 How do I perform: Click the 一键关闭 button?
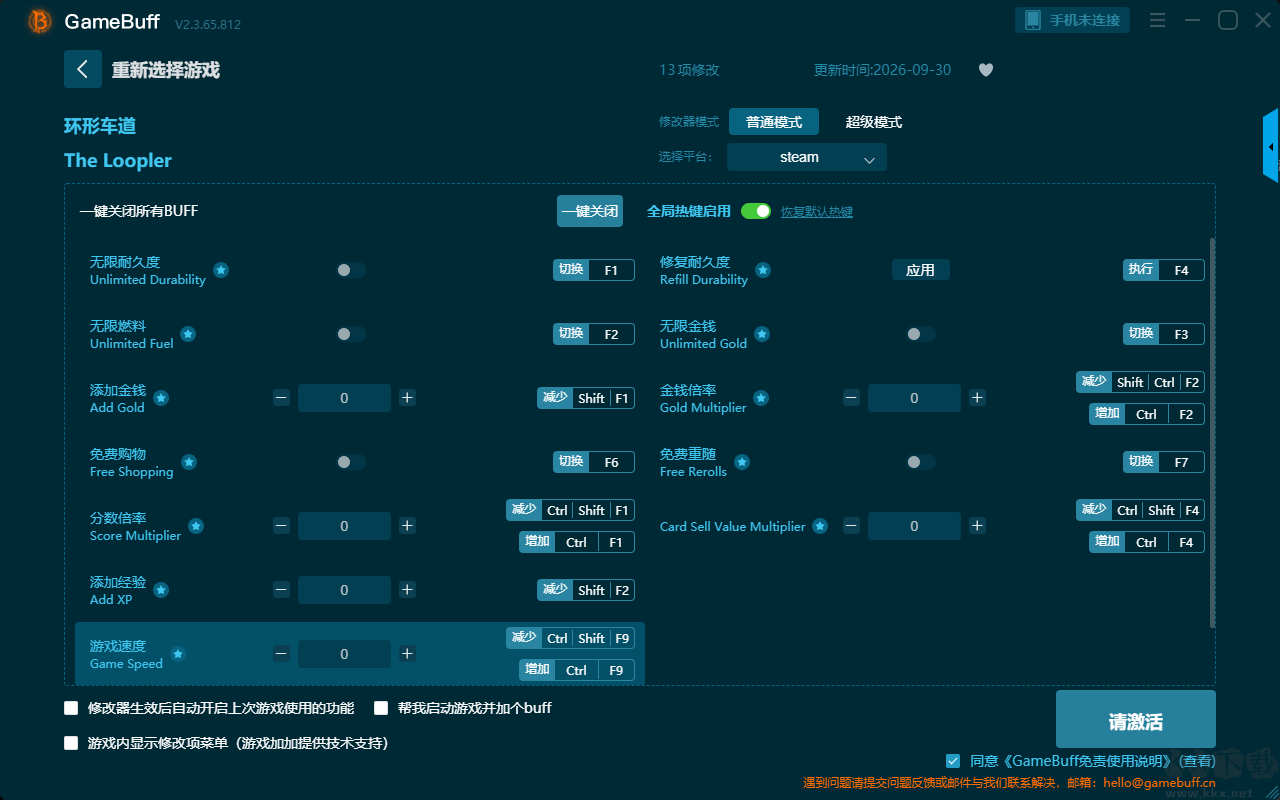tap(590, 211)
